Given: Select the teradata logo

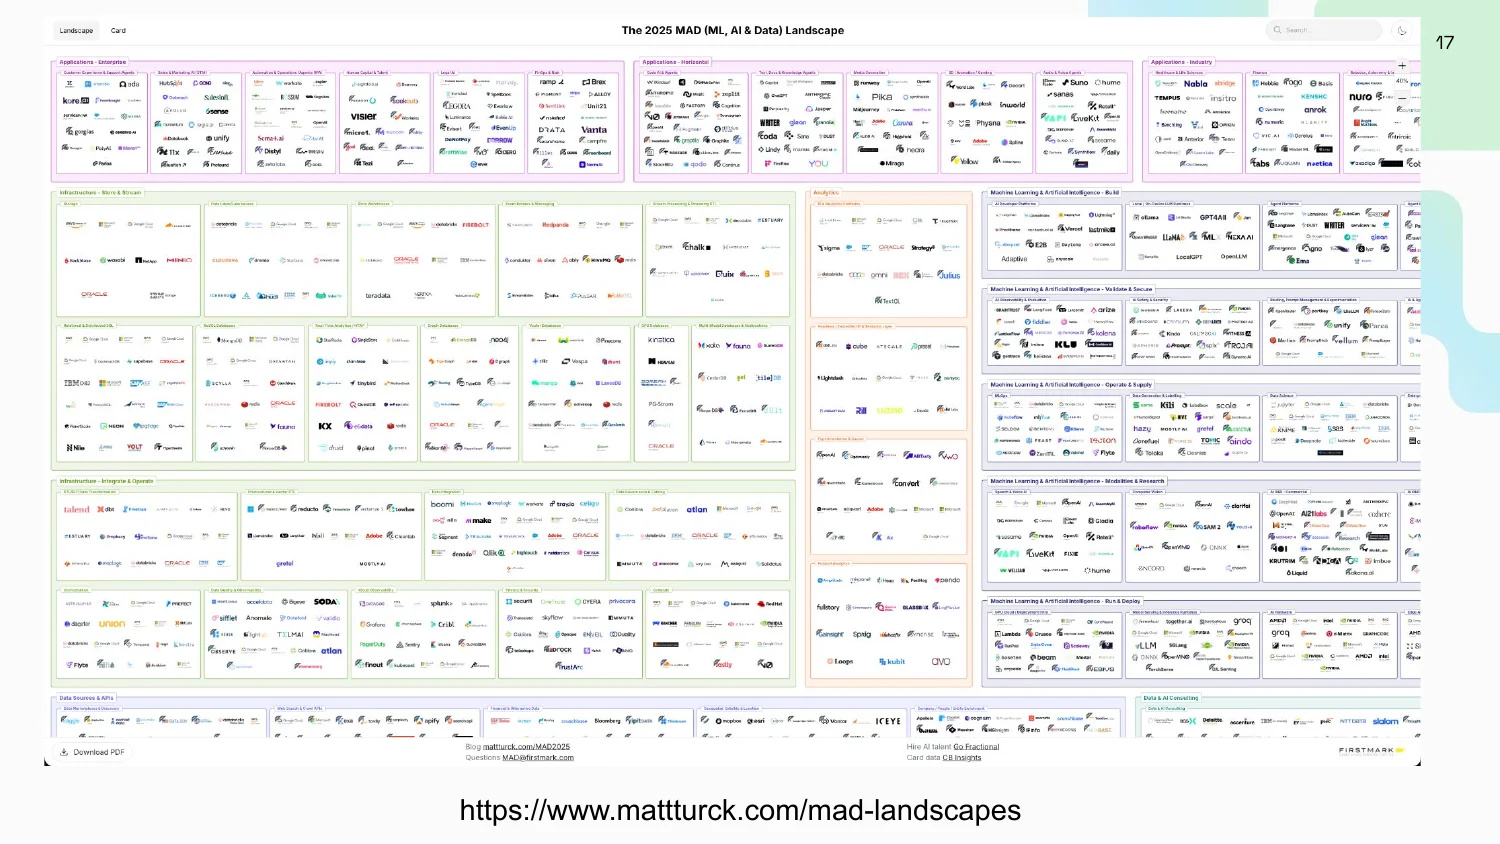Looking at the screenshot, I should (377, 296).
